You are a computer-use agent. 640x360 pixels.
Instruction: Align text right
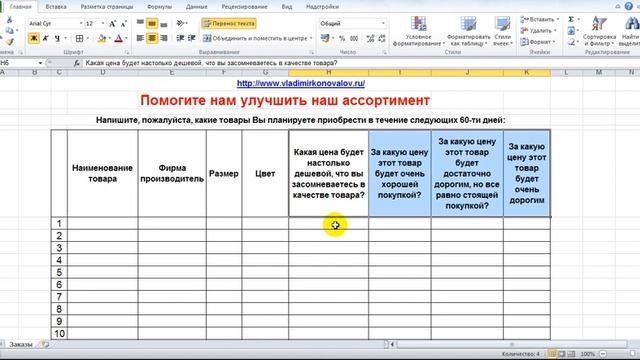tap(164, 38)
